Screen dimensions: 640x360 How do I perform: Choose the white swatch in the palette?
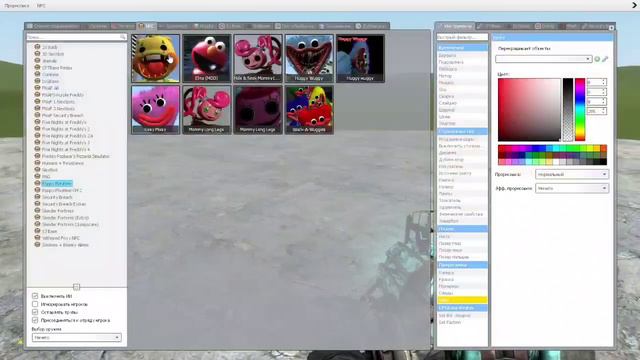coord(556,162)
